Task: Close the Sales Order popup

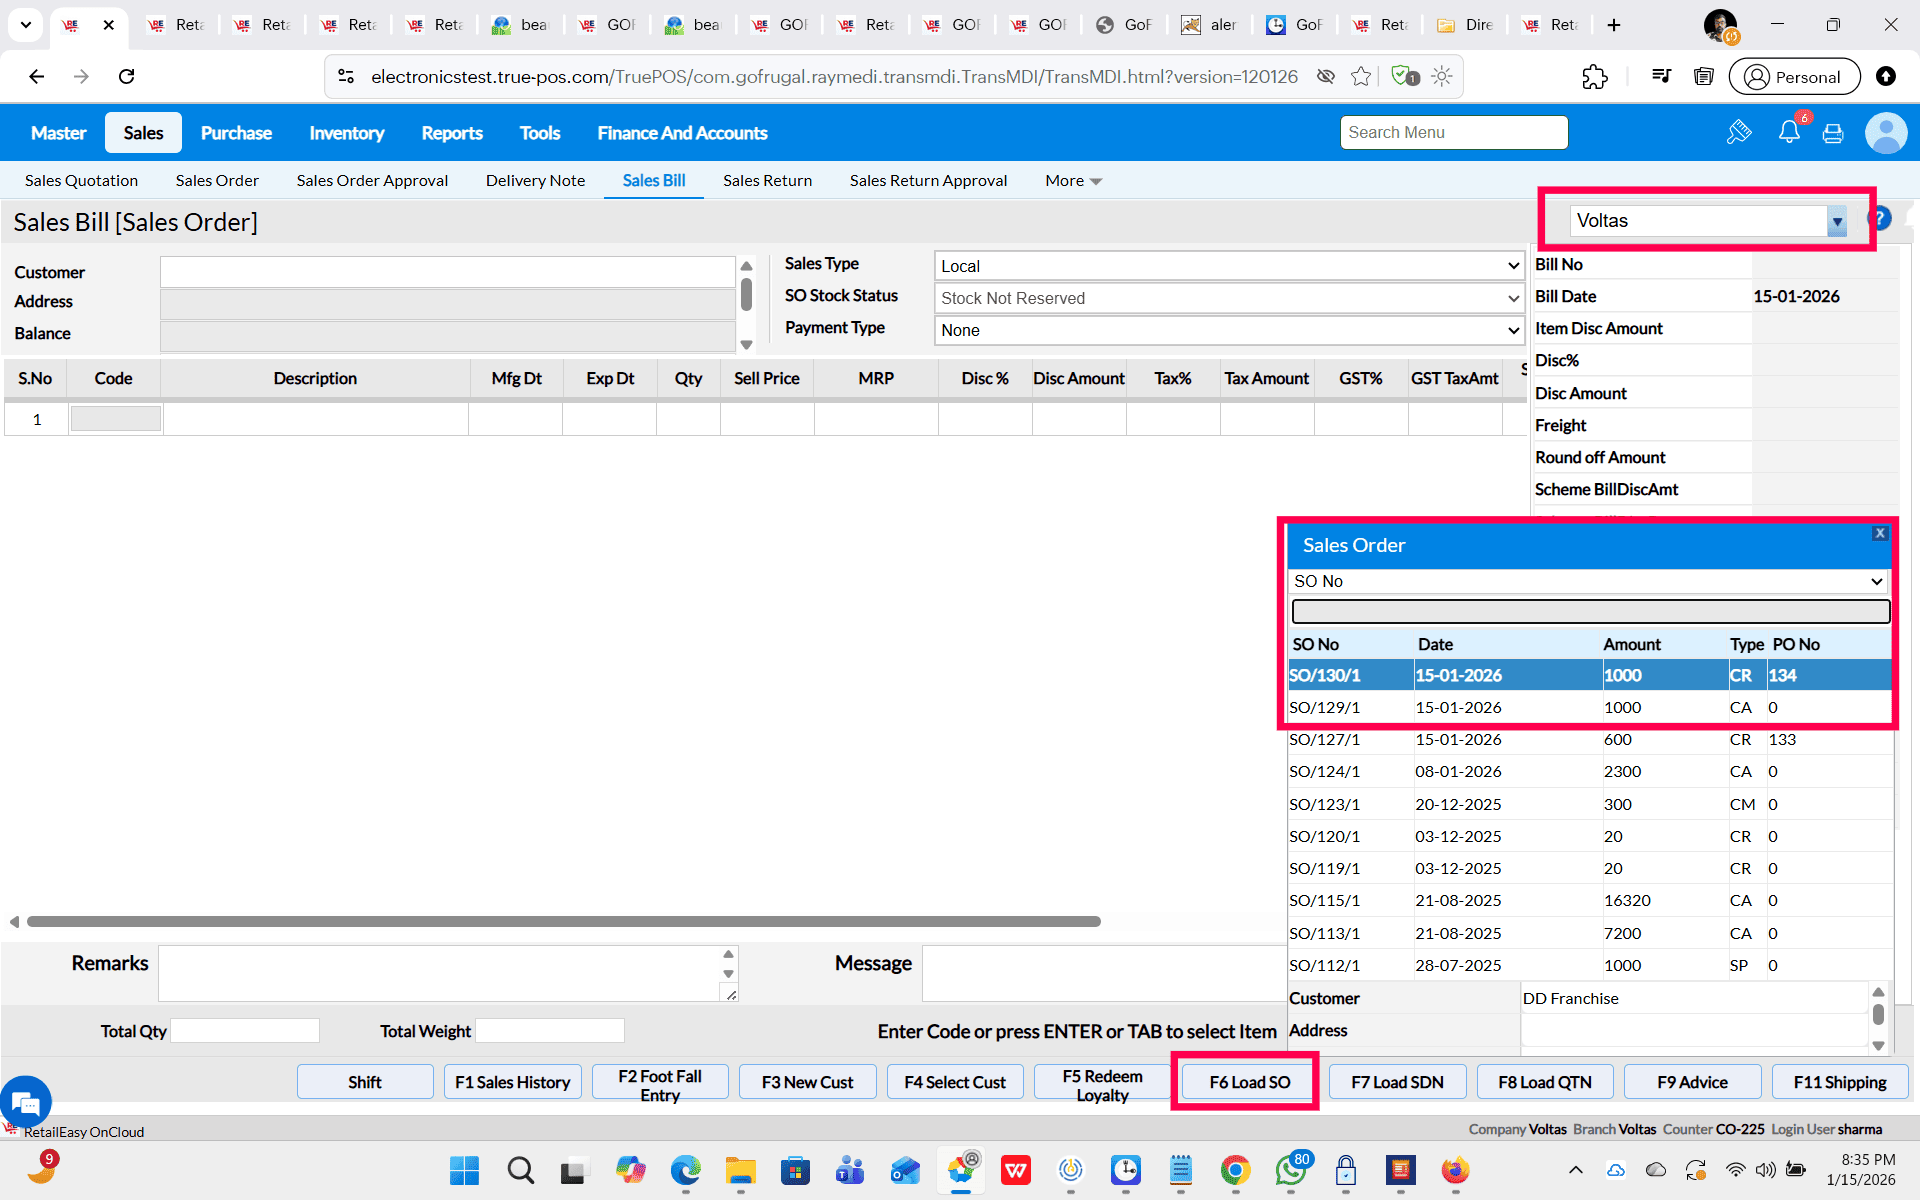Action: pos(1880,533)
